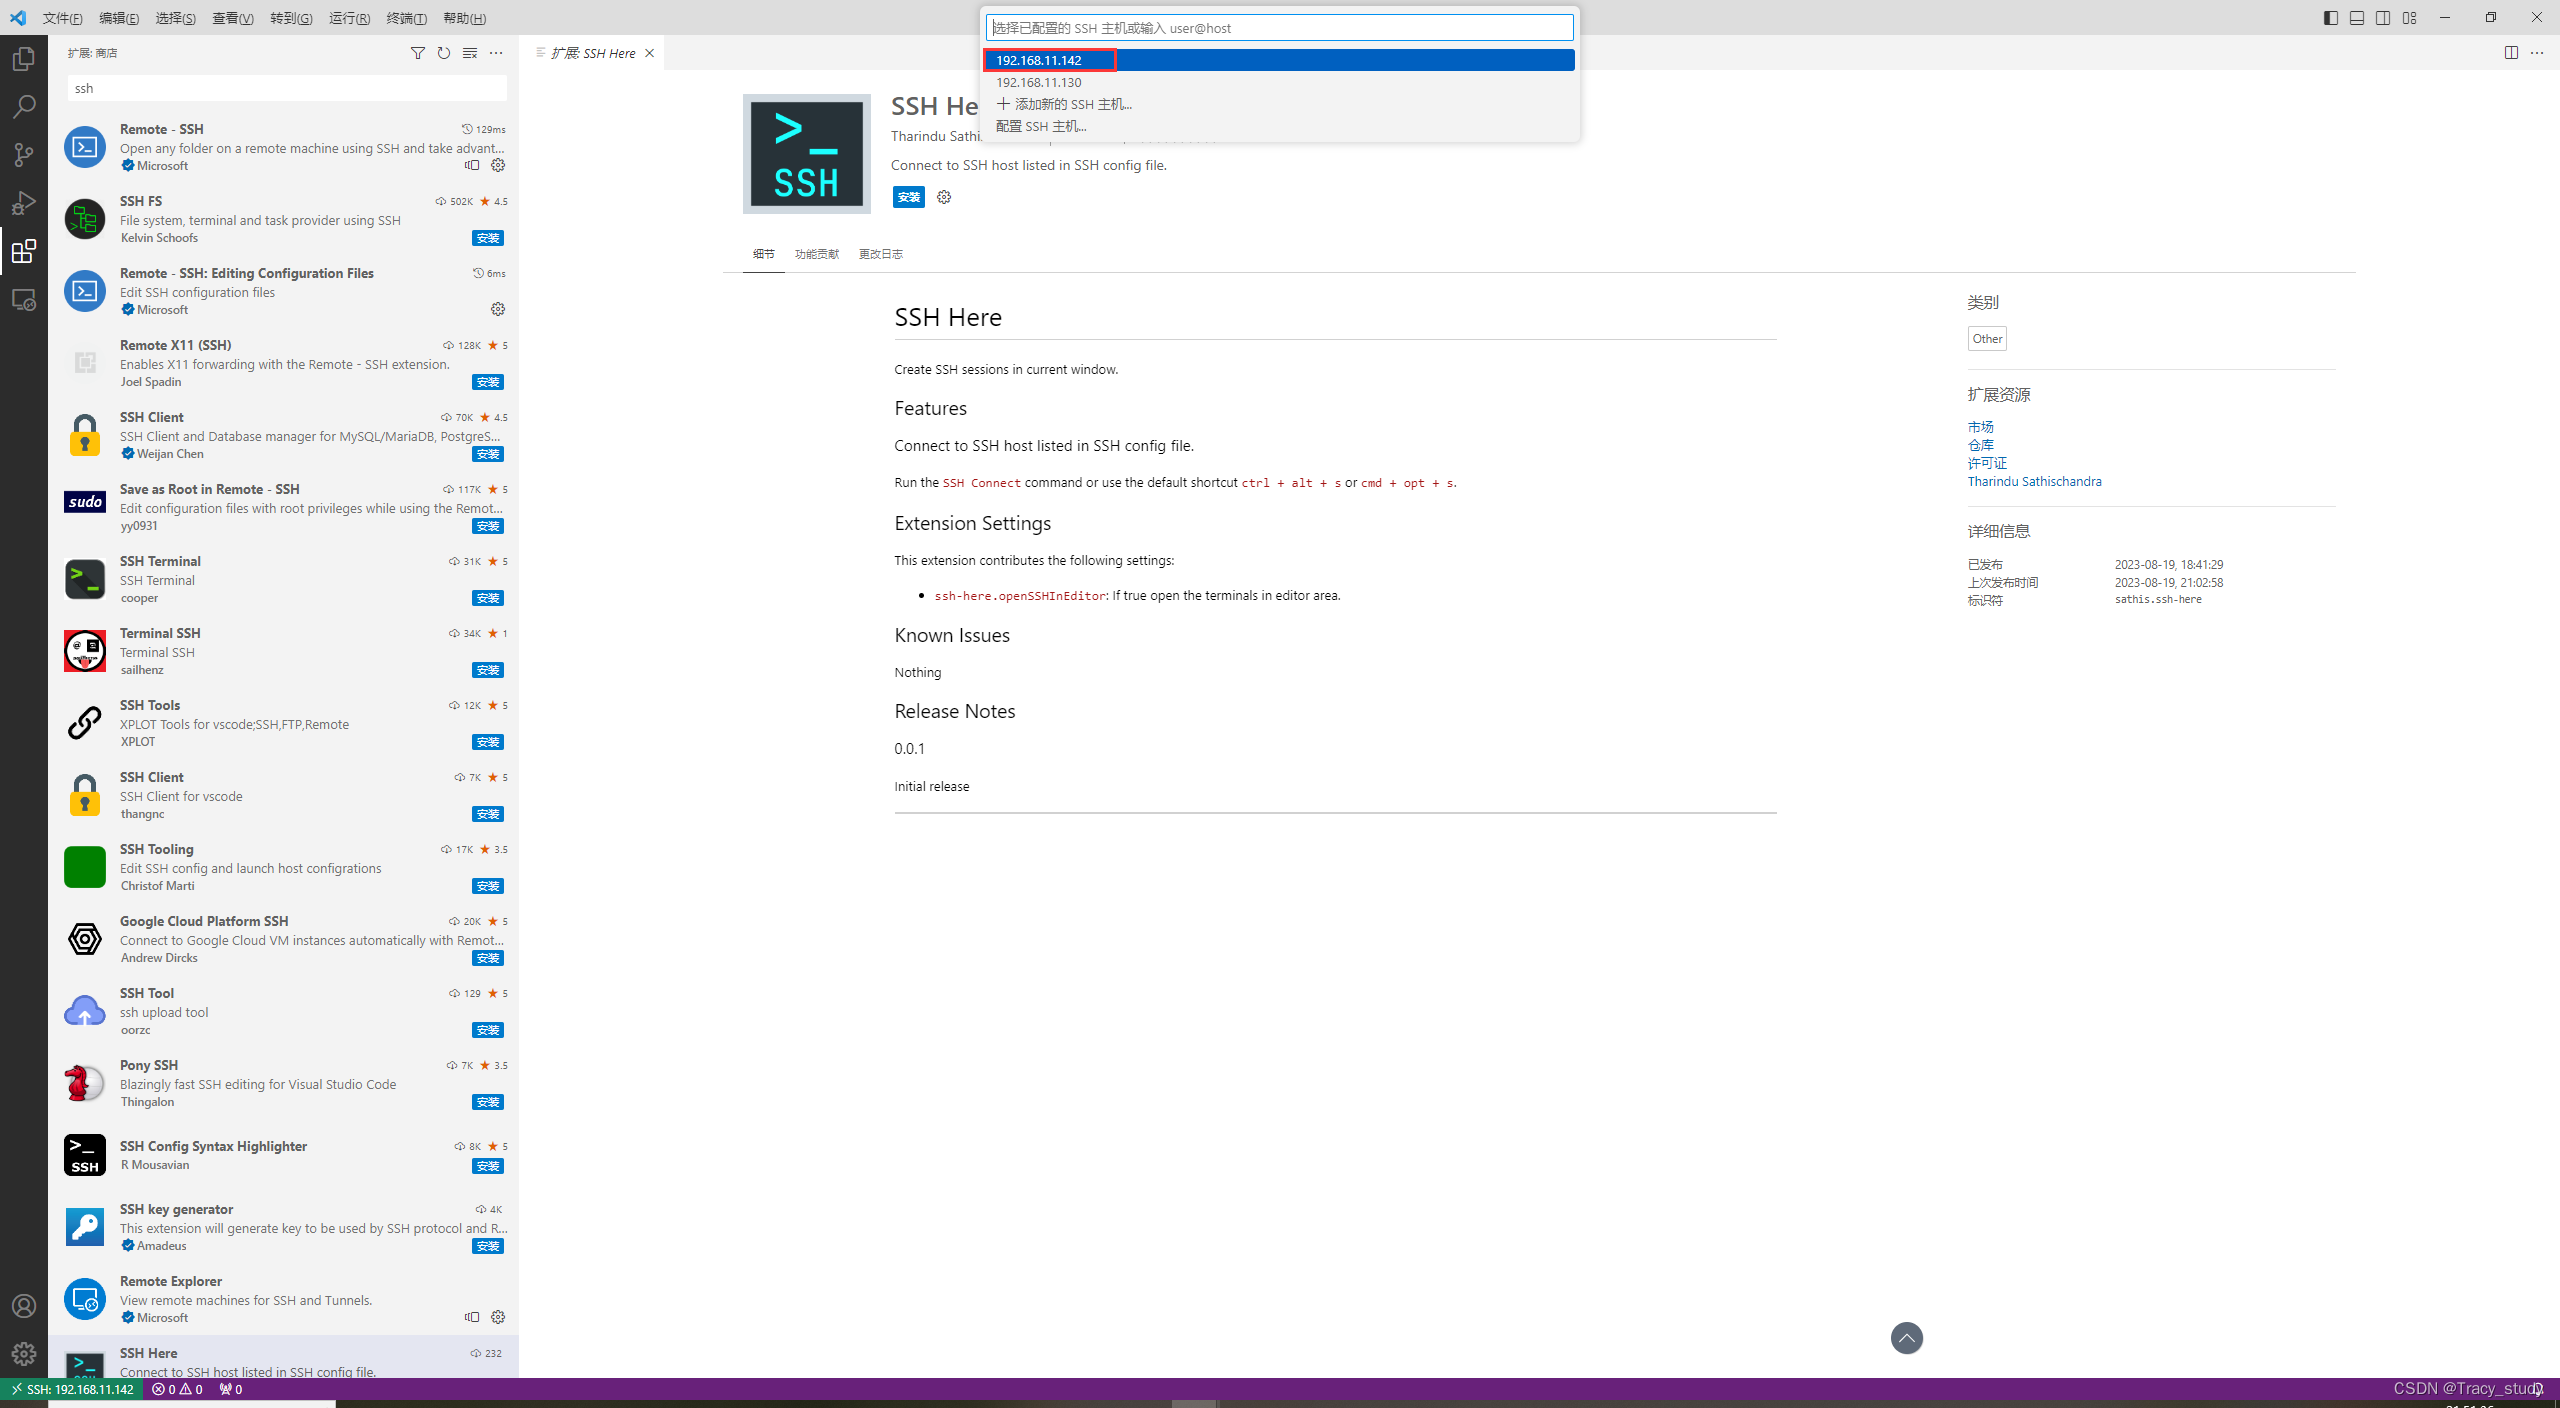Click the Extensions sidebar icon

23,251
